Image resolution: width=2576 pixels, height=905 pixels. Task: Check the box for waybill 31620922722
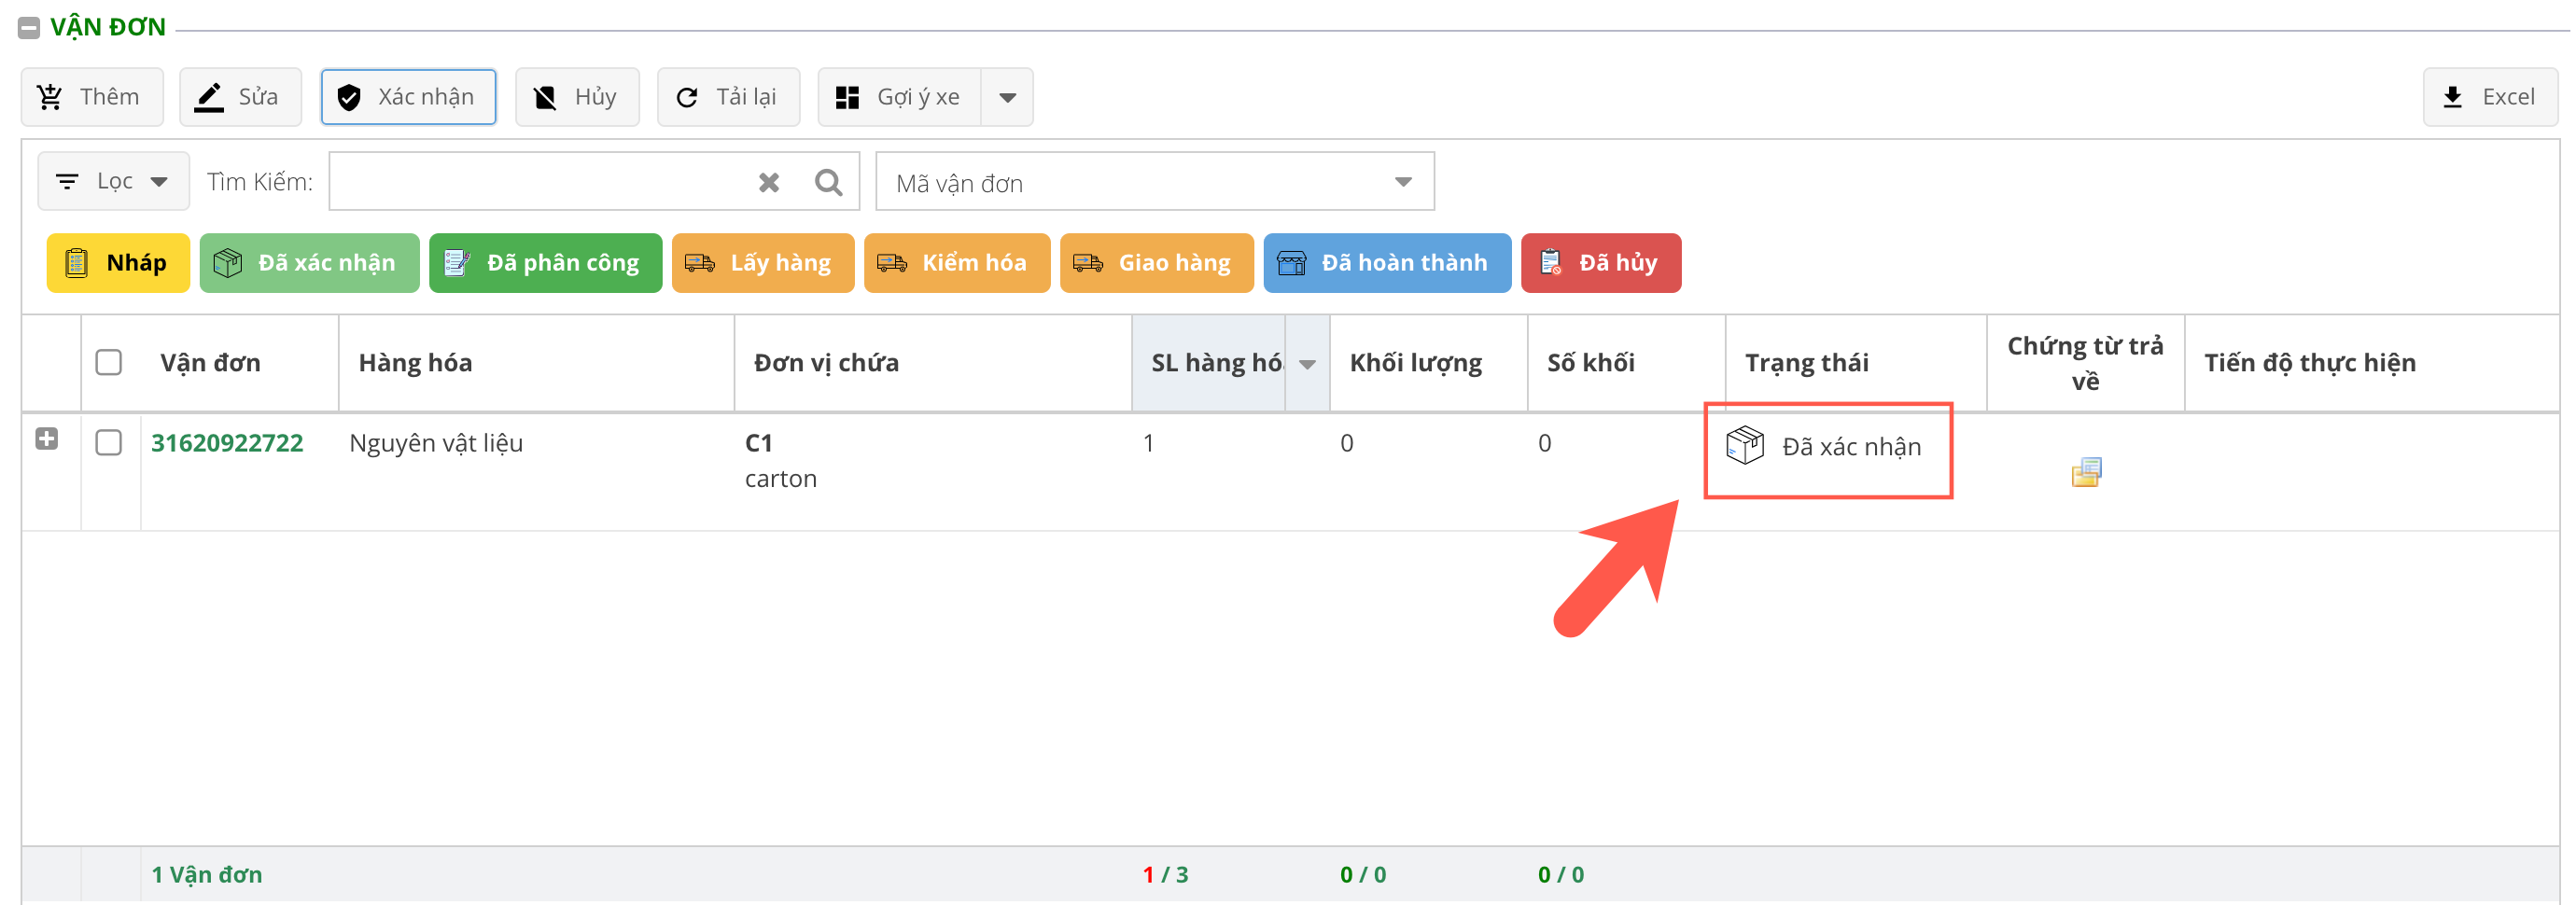point(109,442)
